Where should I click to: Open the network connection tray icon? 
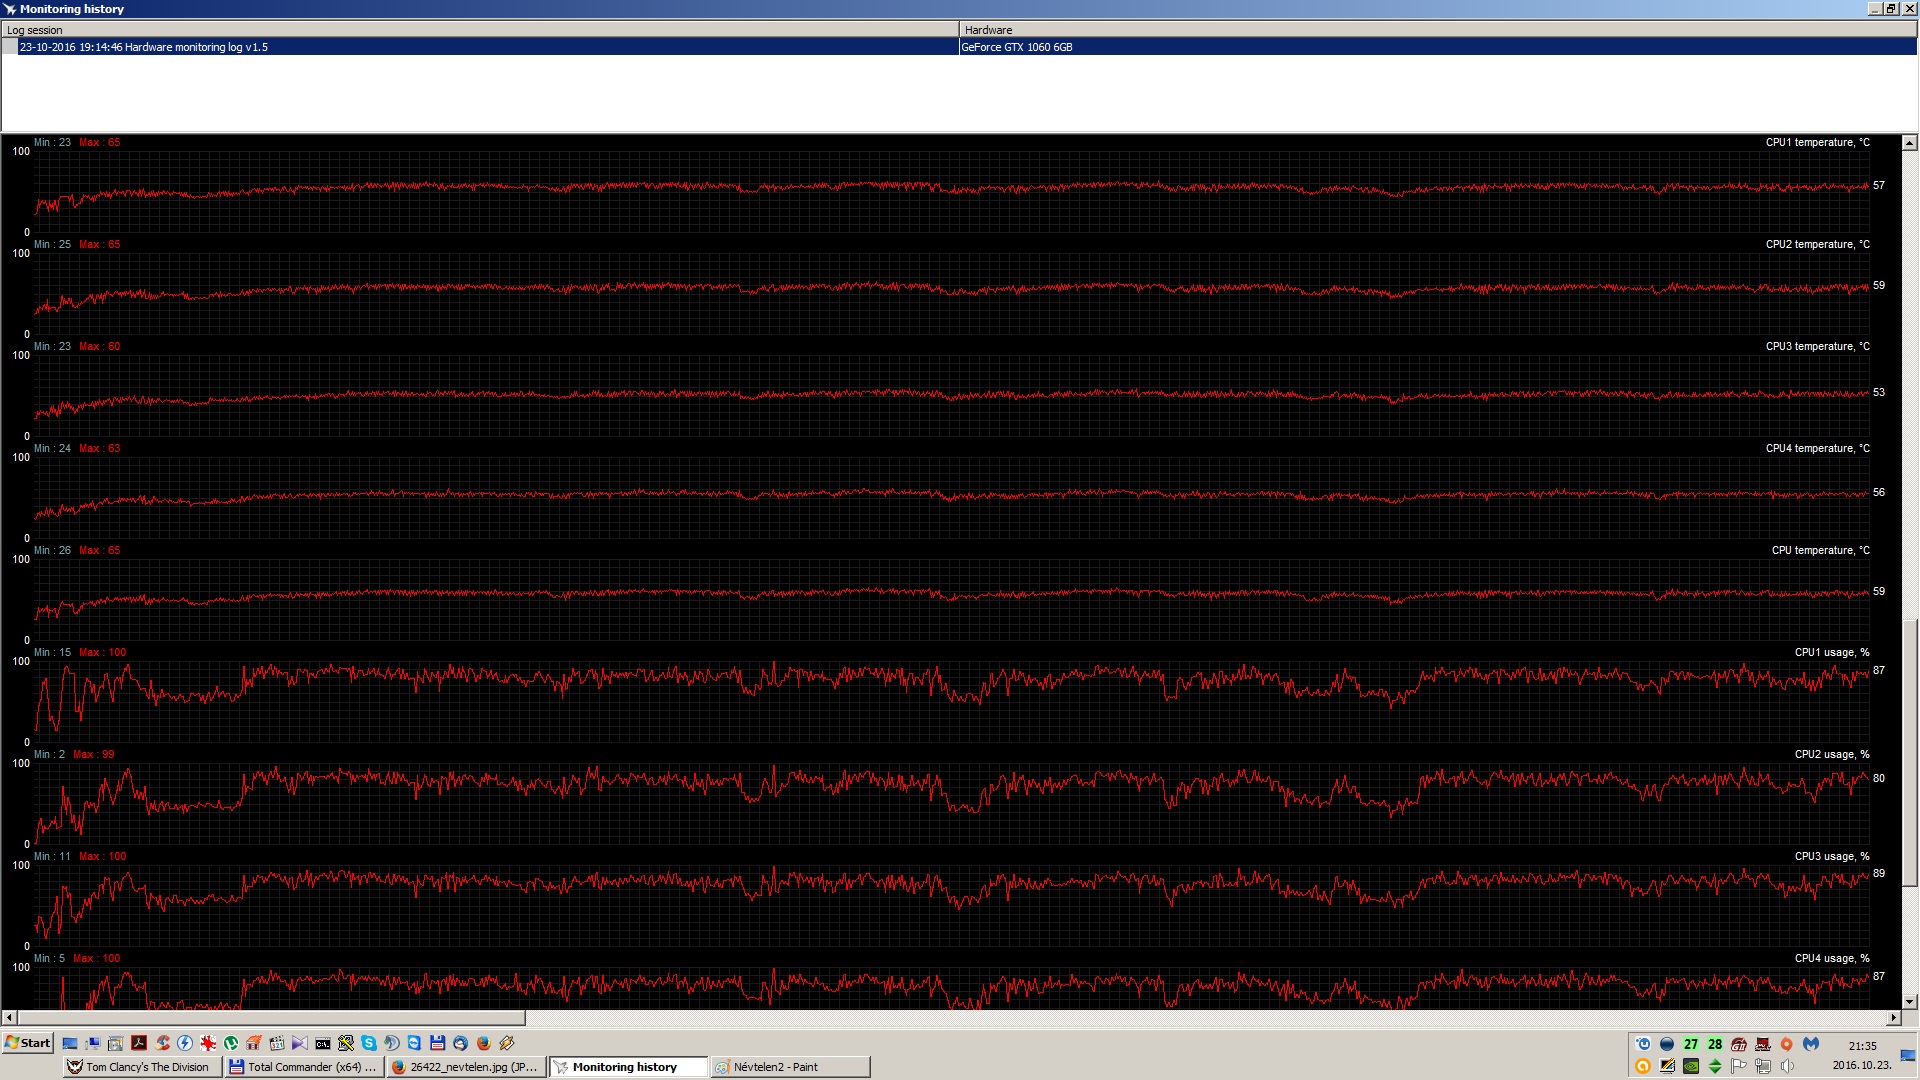pos(1763,1066)
